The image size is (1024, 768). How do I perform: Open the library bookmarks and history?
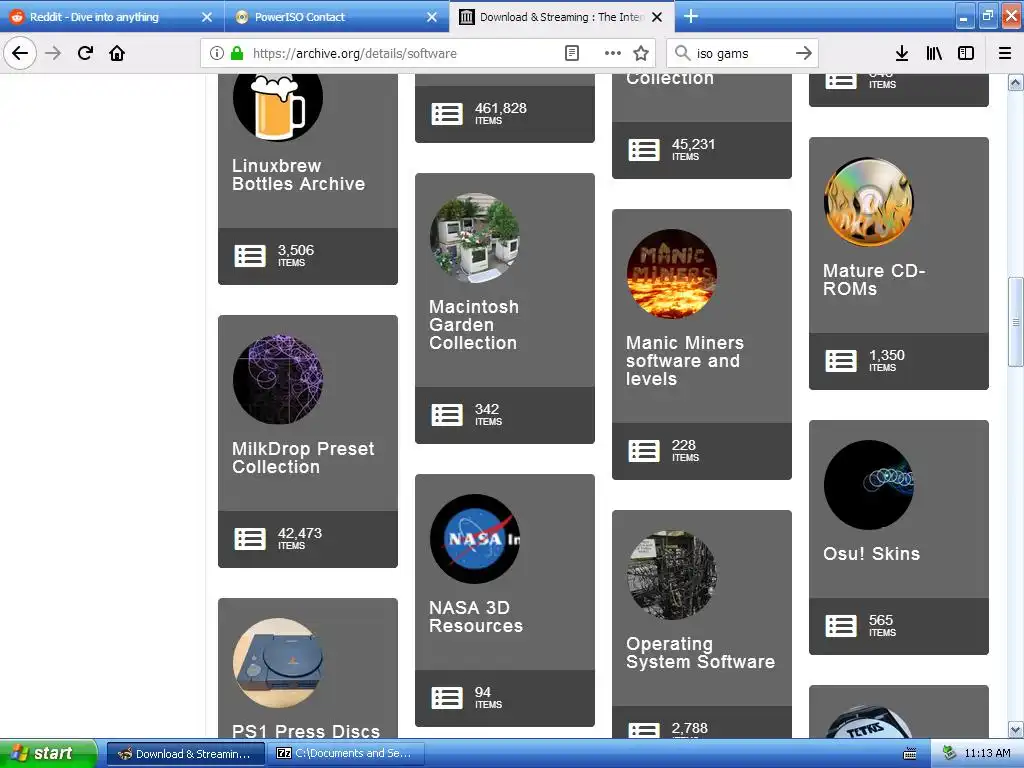[934, 53]
